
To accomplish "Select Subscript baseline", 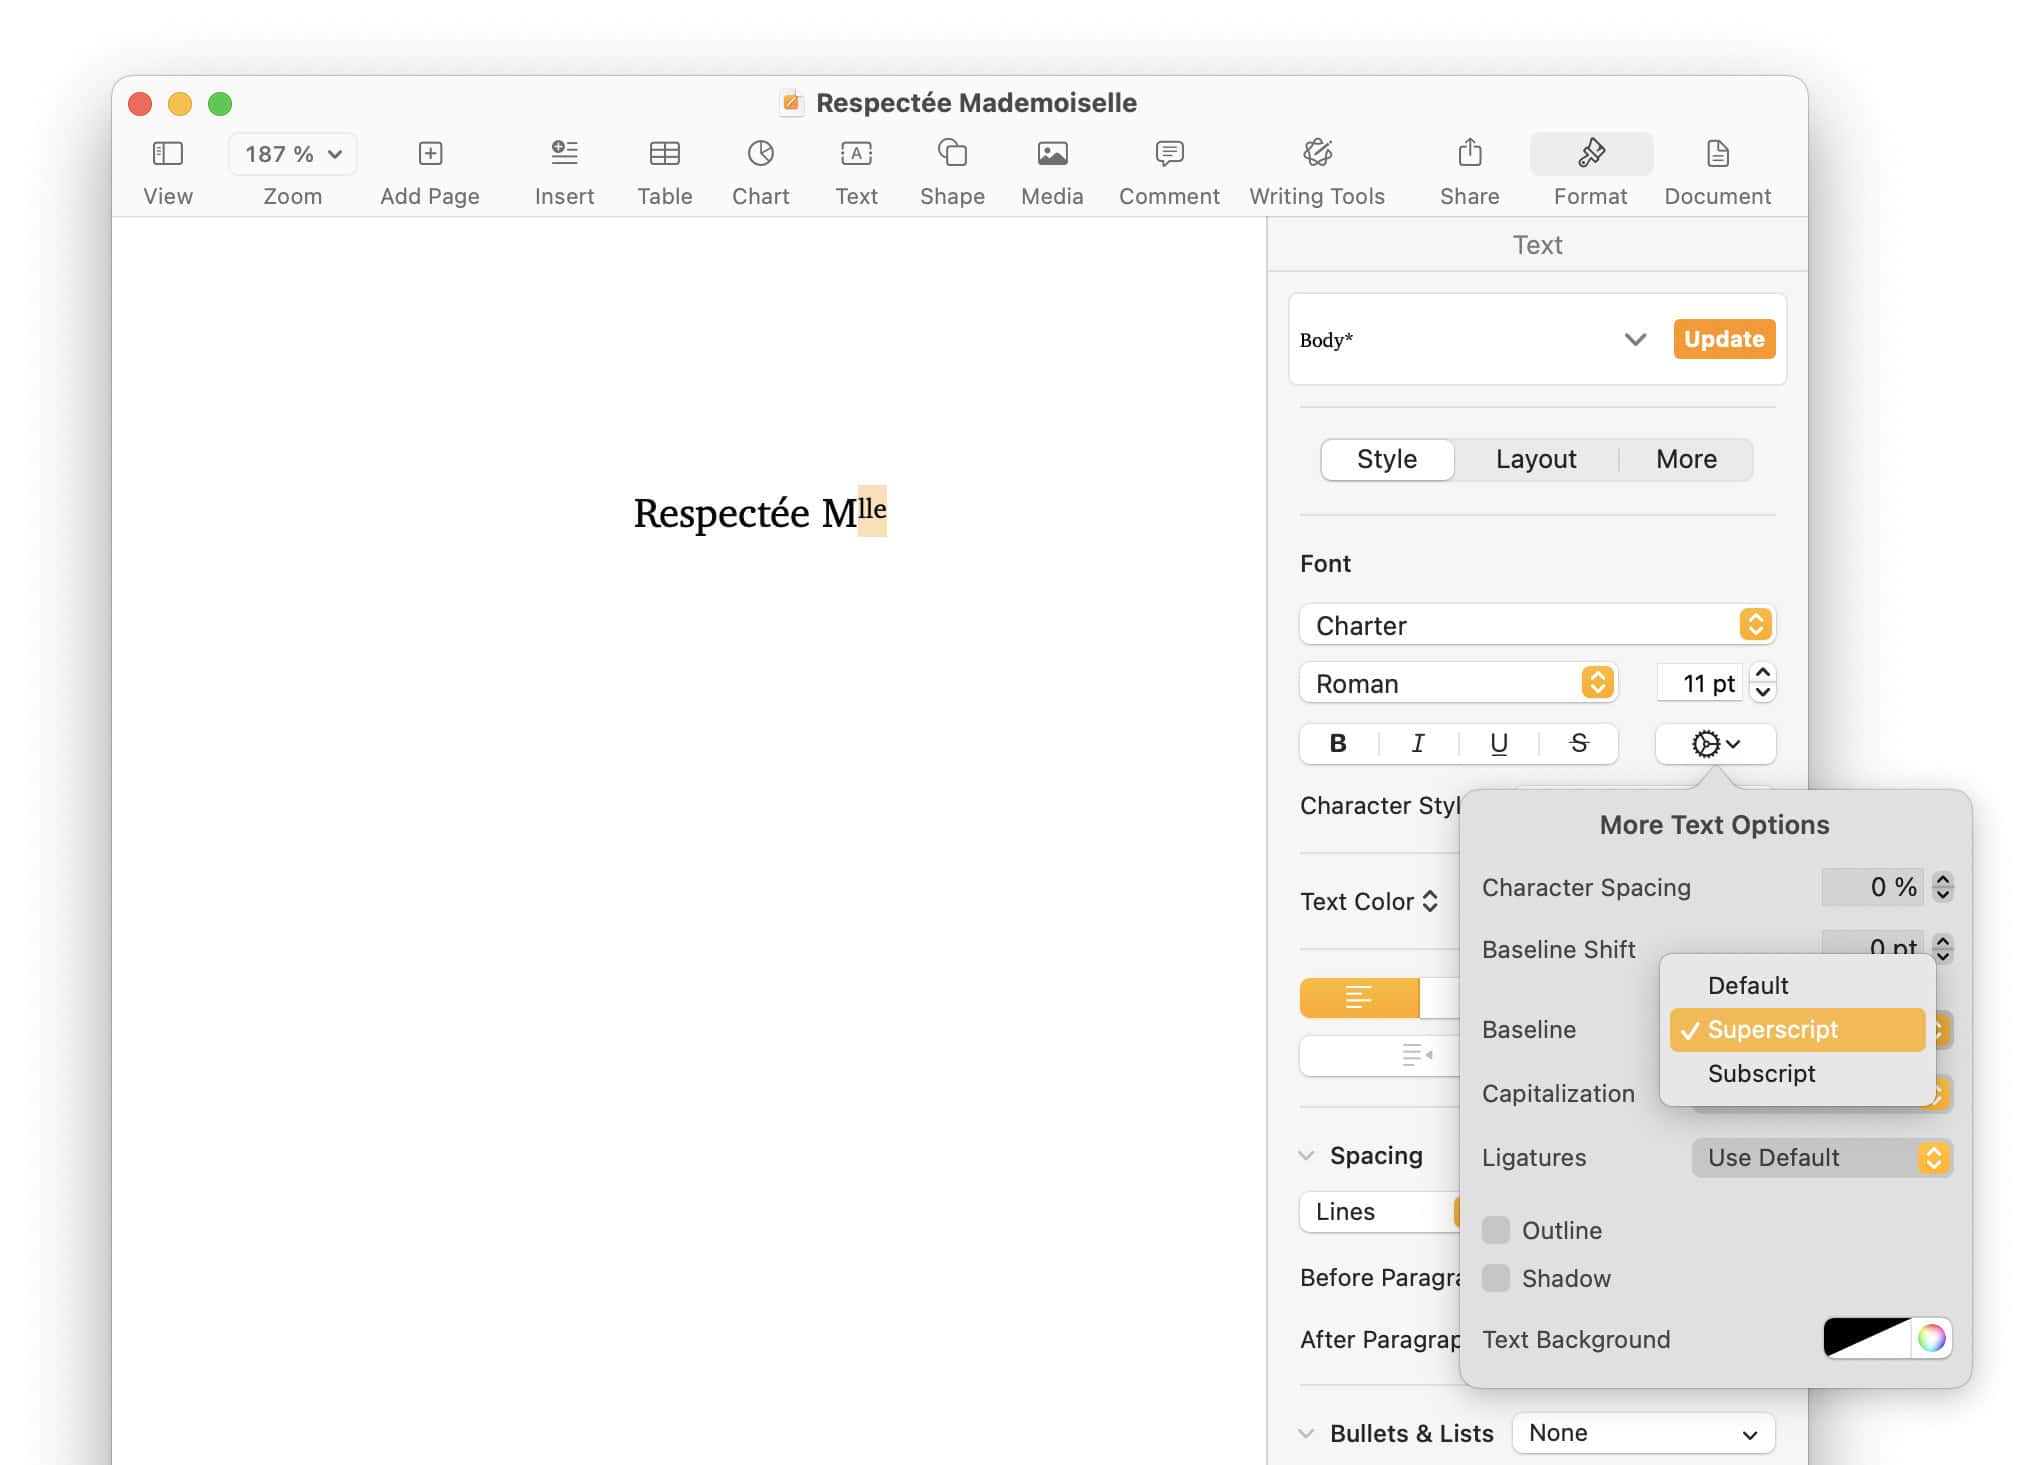I will pyautogui.click(x=1762, y=1073).
